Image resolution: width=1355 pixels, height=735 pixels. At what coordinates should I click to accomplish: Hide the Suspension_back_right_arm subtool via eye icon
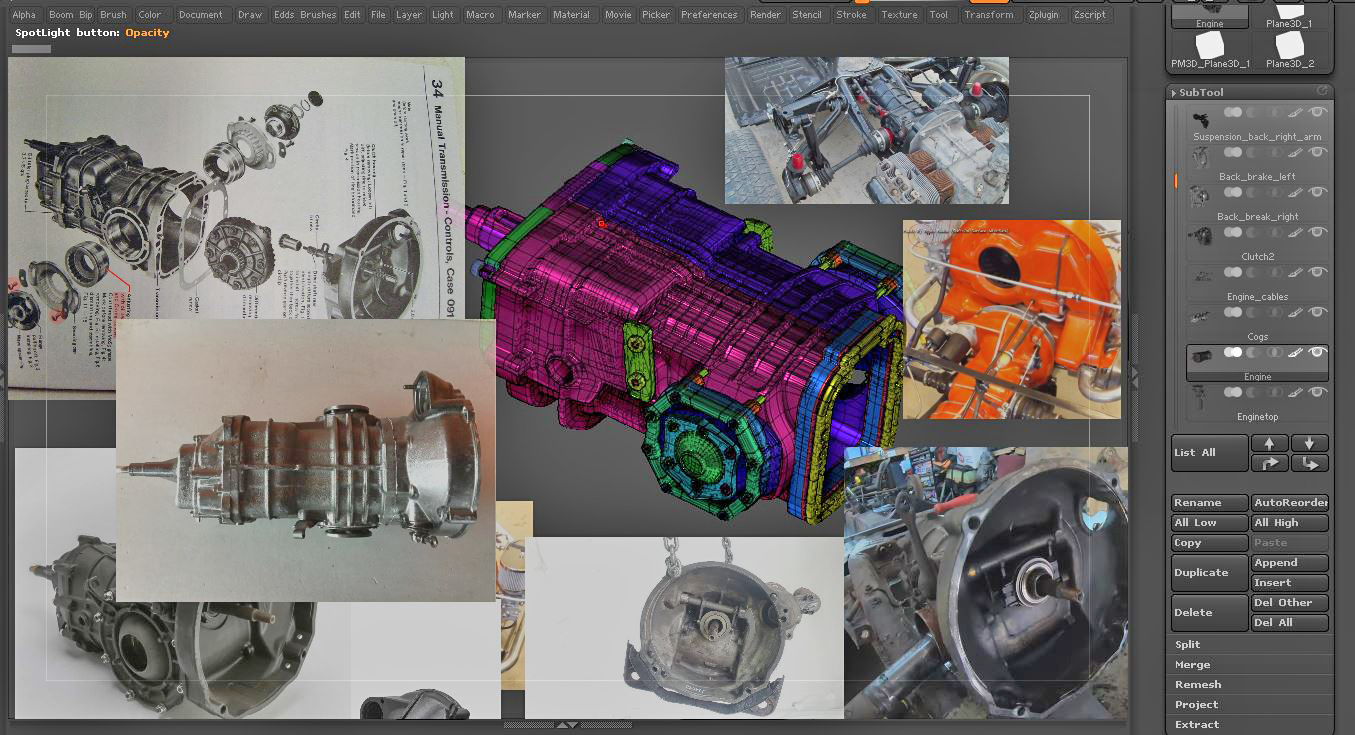point(1318,113)
